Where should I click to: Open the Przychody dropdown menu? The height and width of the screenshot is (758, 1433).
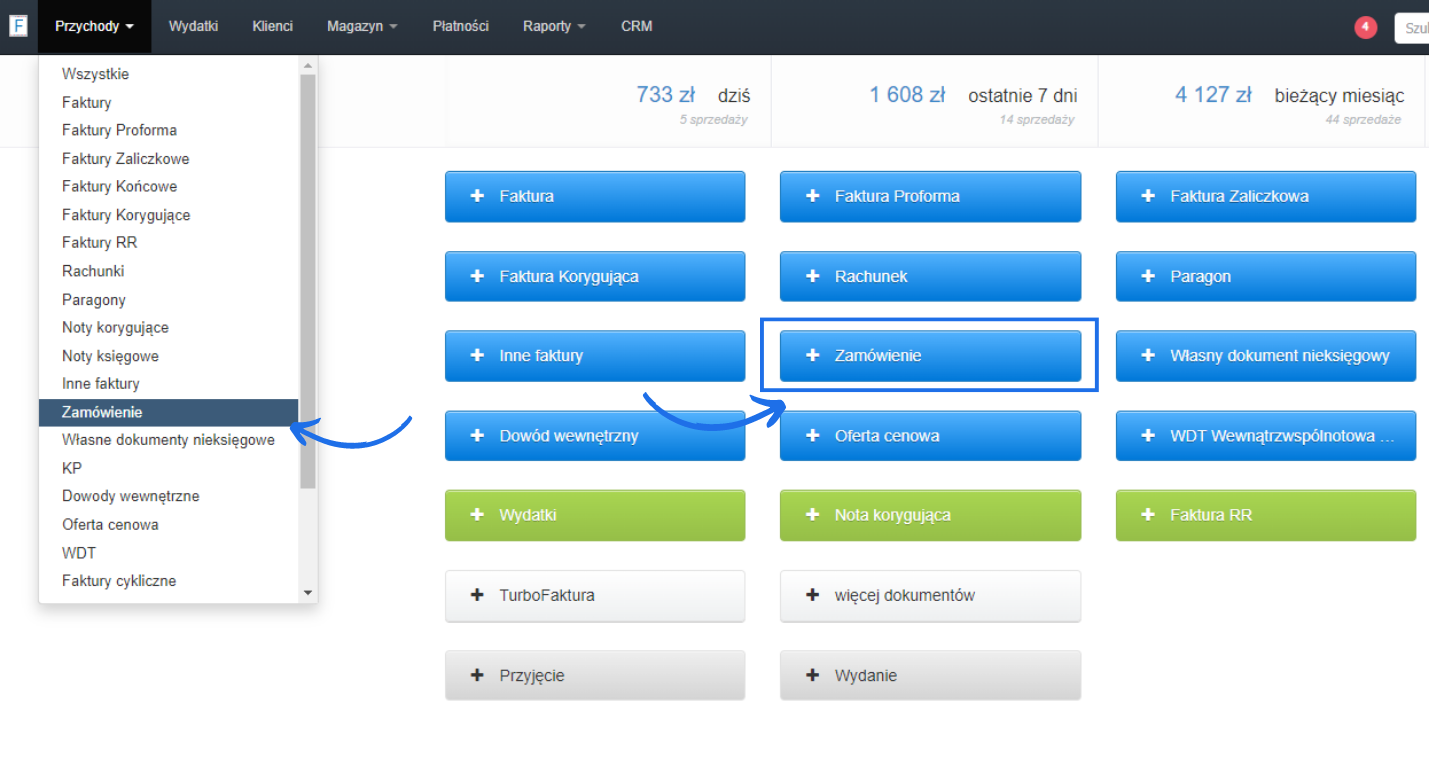point(95,26)
